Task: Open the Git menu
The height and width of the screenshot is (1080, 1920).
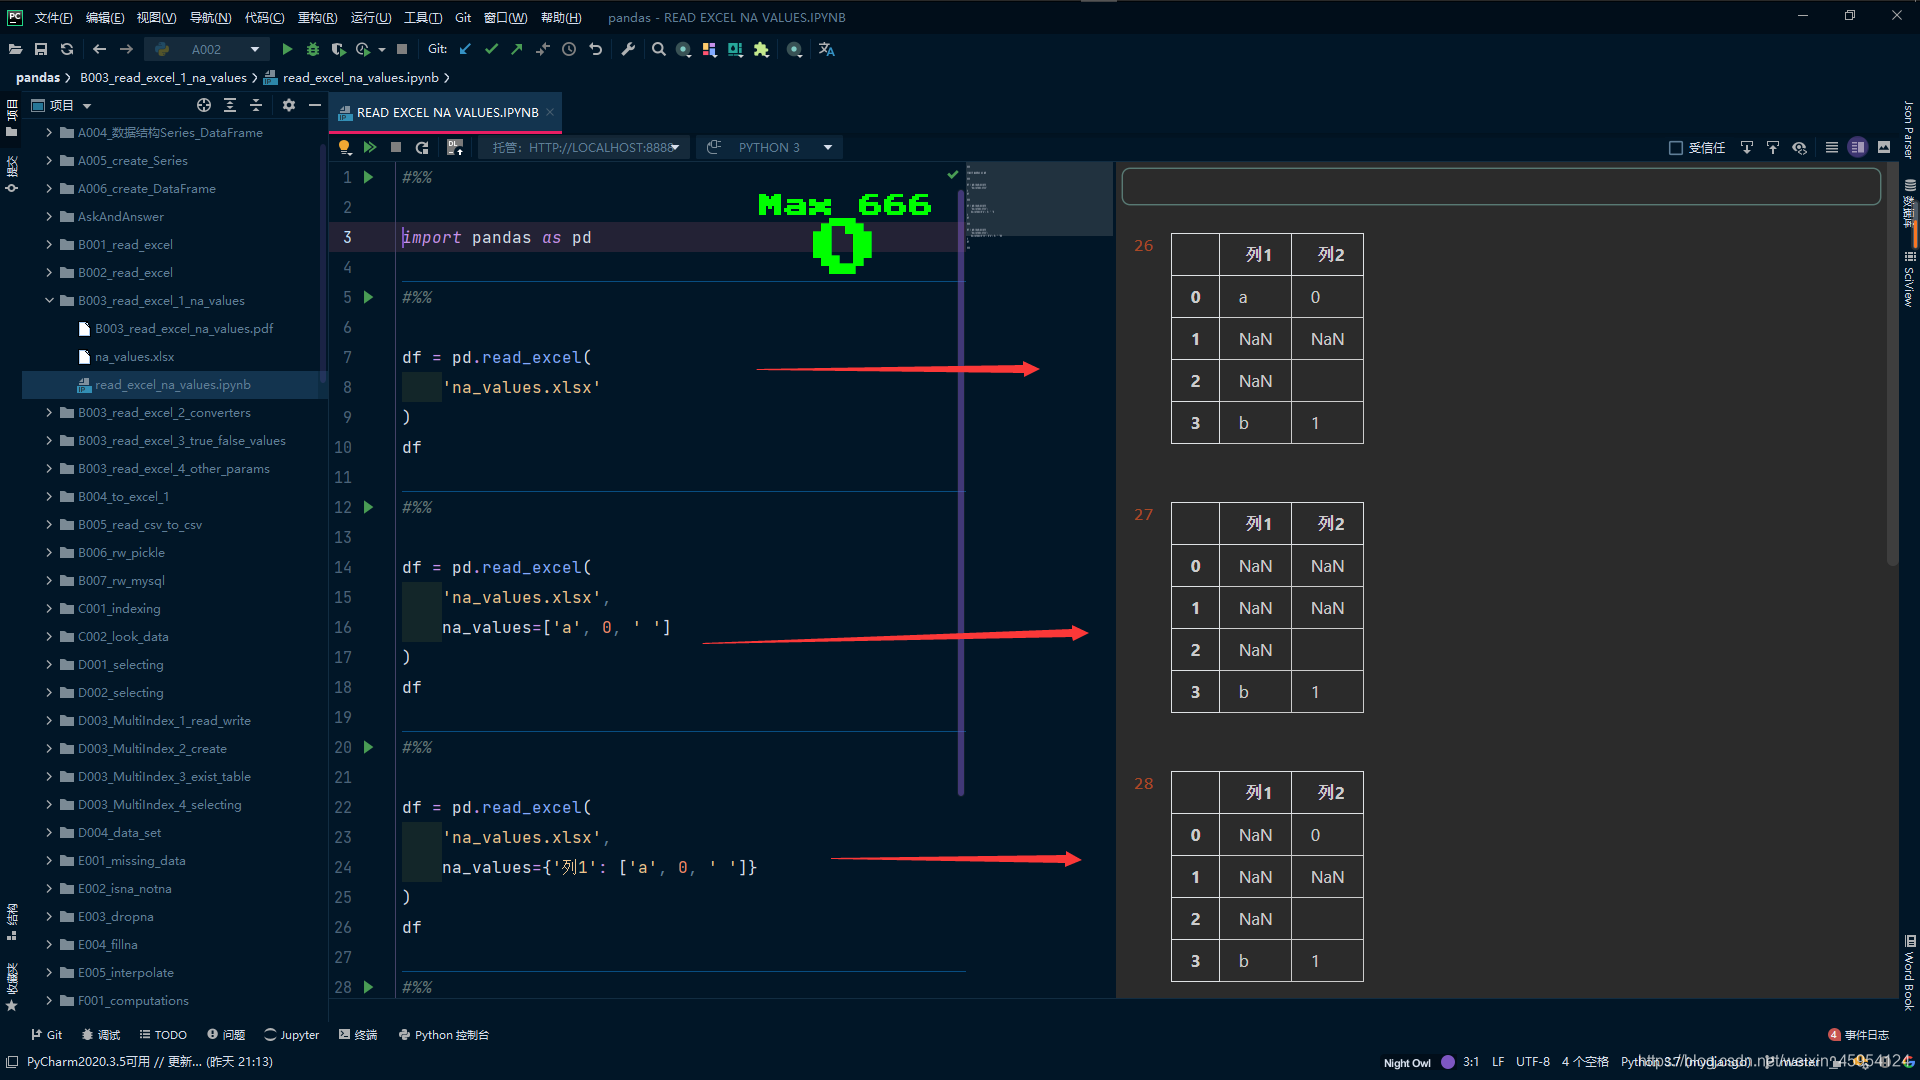Action: point(463,17)
